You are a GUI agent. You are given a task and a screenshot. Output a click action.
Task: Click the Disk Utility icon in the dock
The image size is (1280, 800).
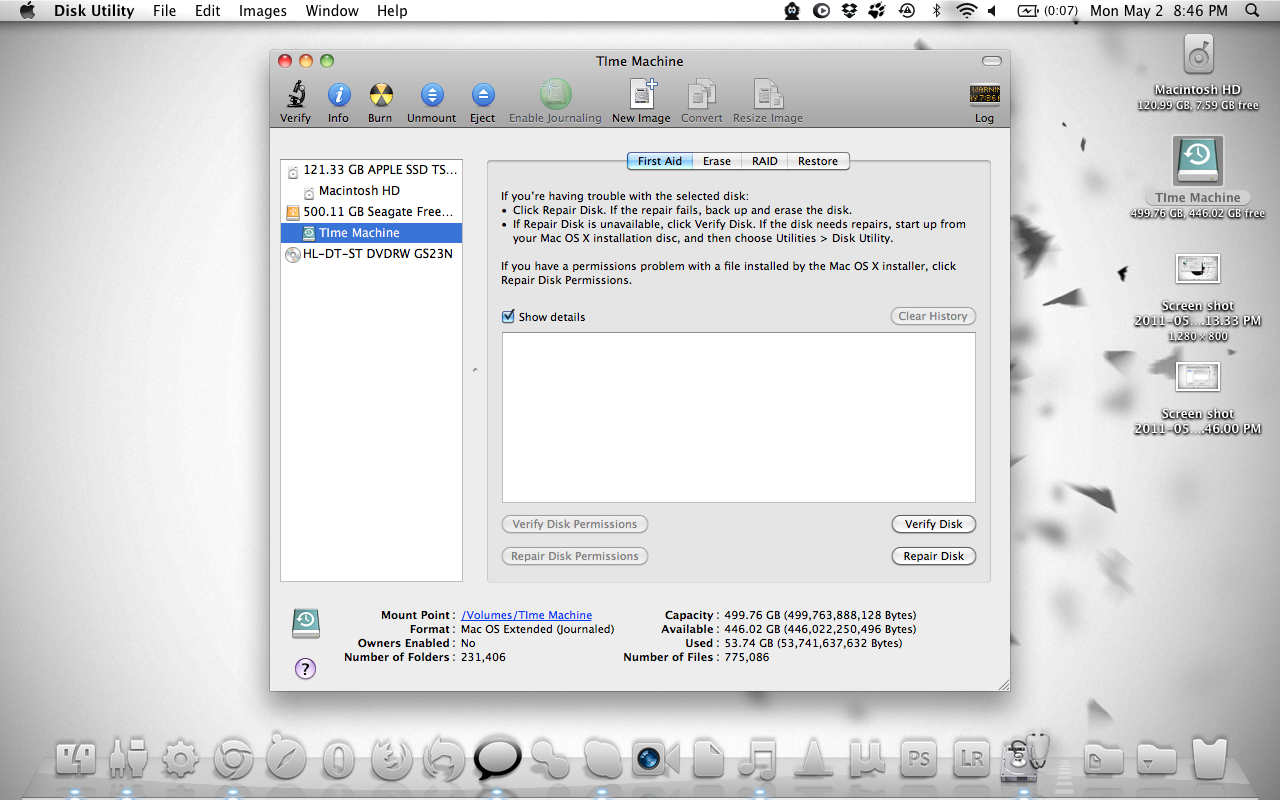(x=1026, y=757)
